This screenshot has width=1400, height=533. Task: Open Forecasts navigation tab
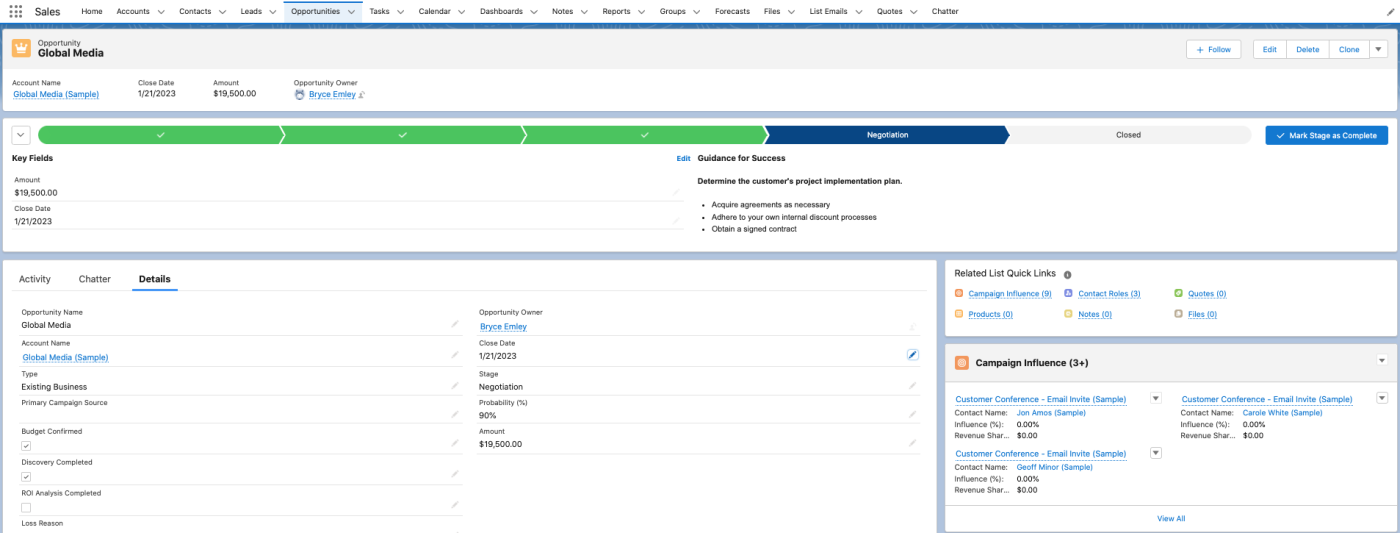[732, 11]
